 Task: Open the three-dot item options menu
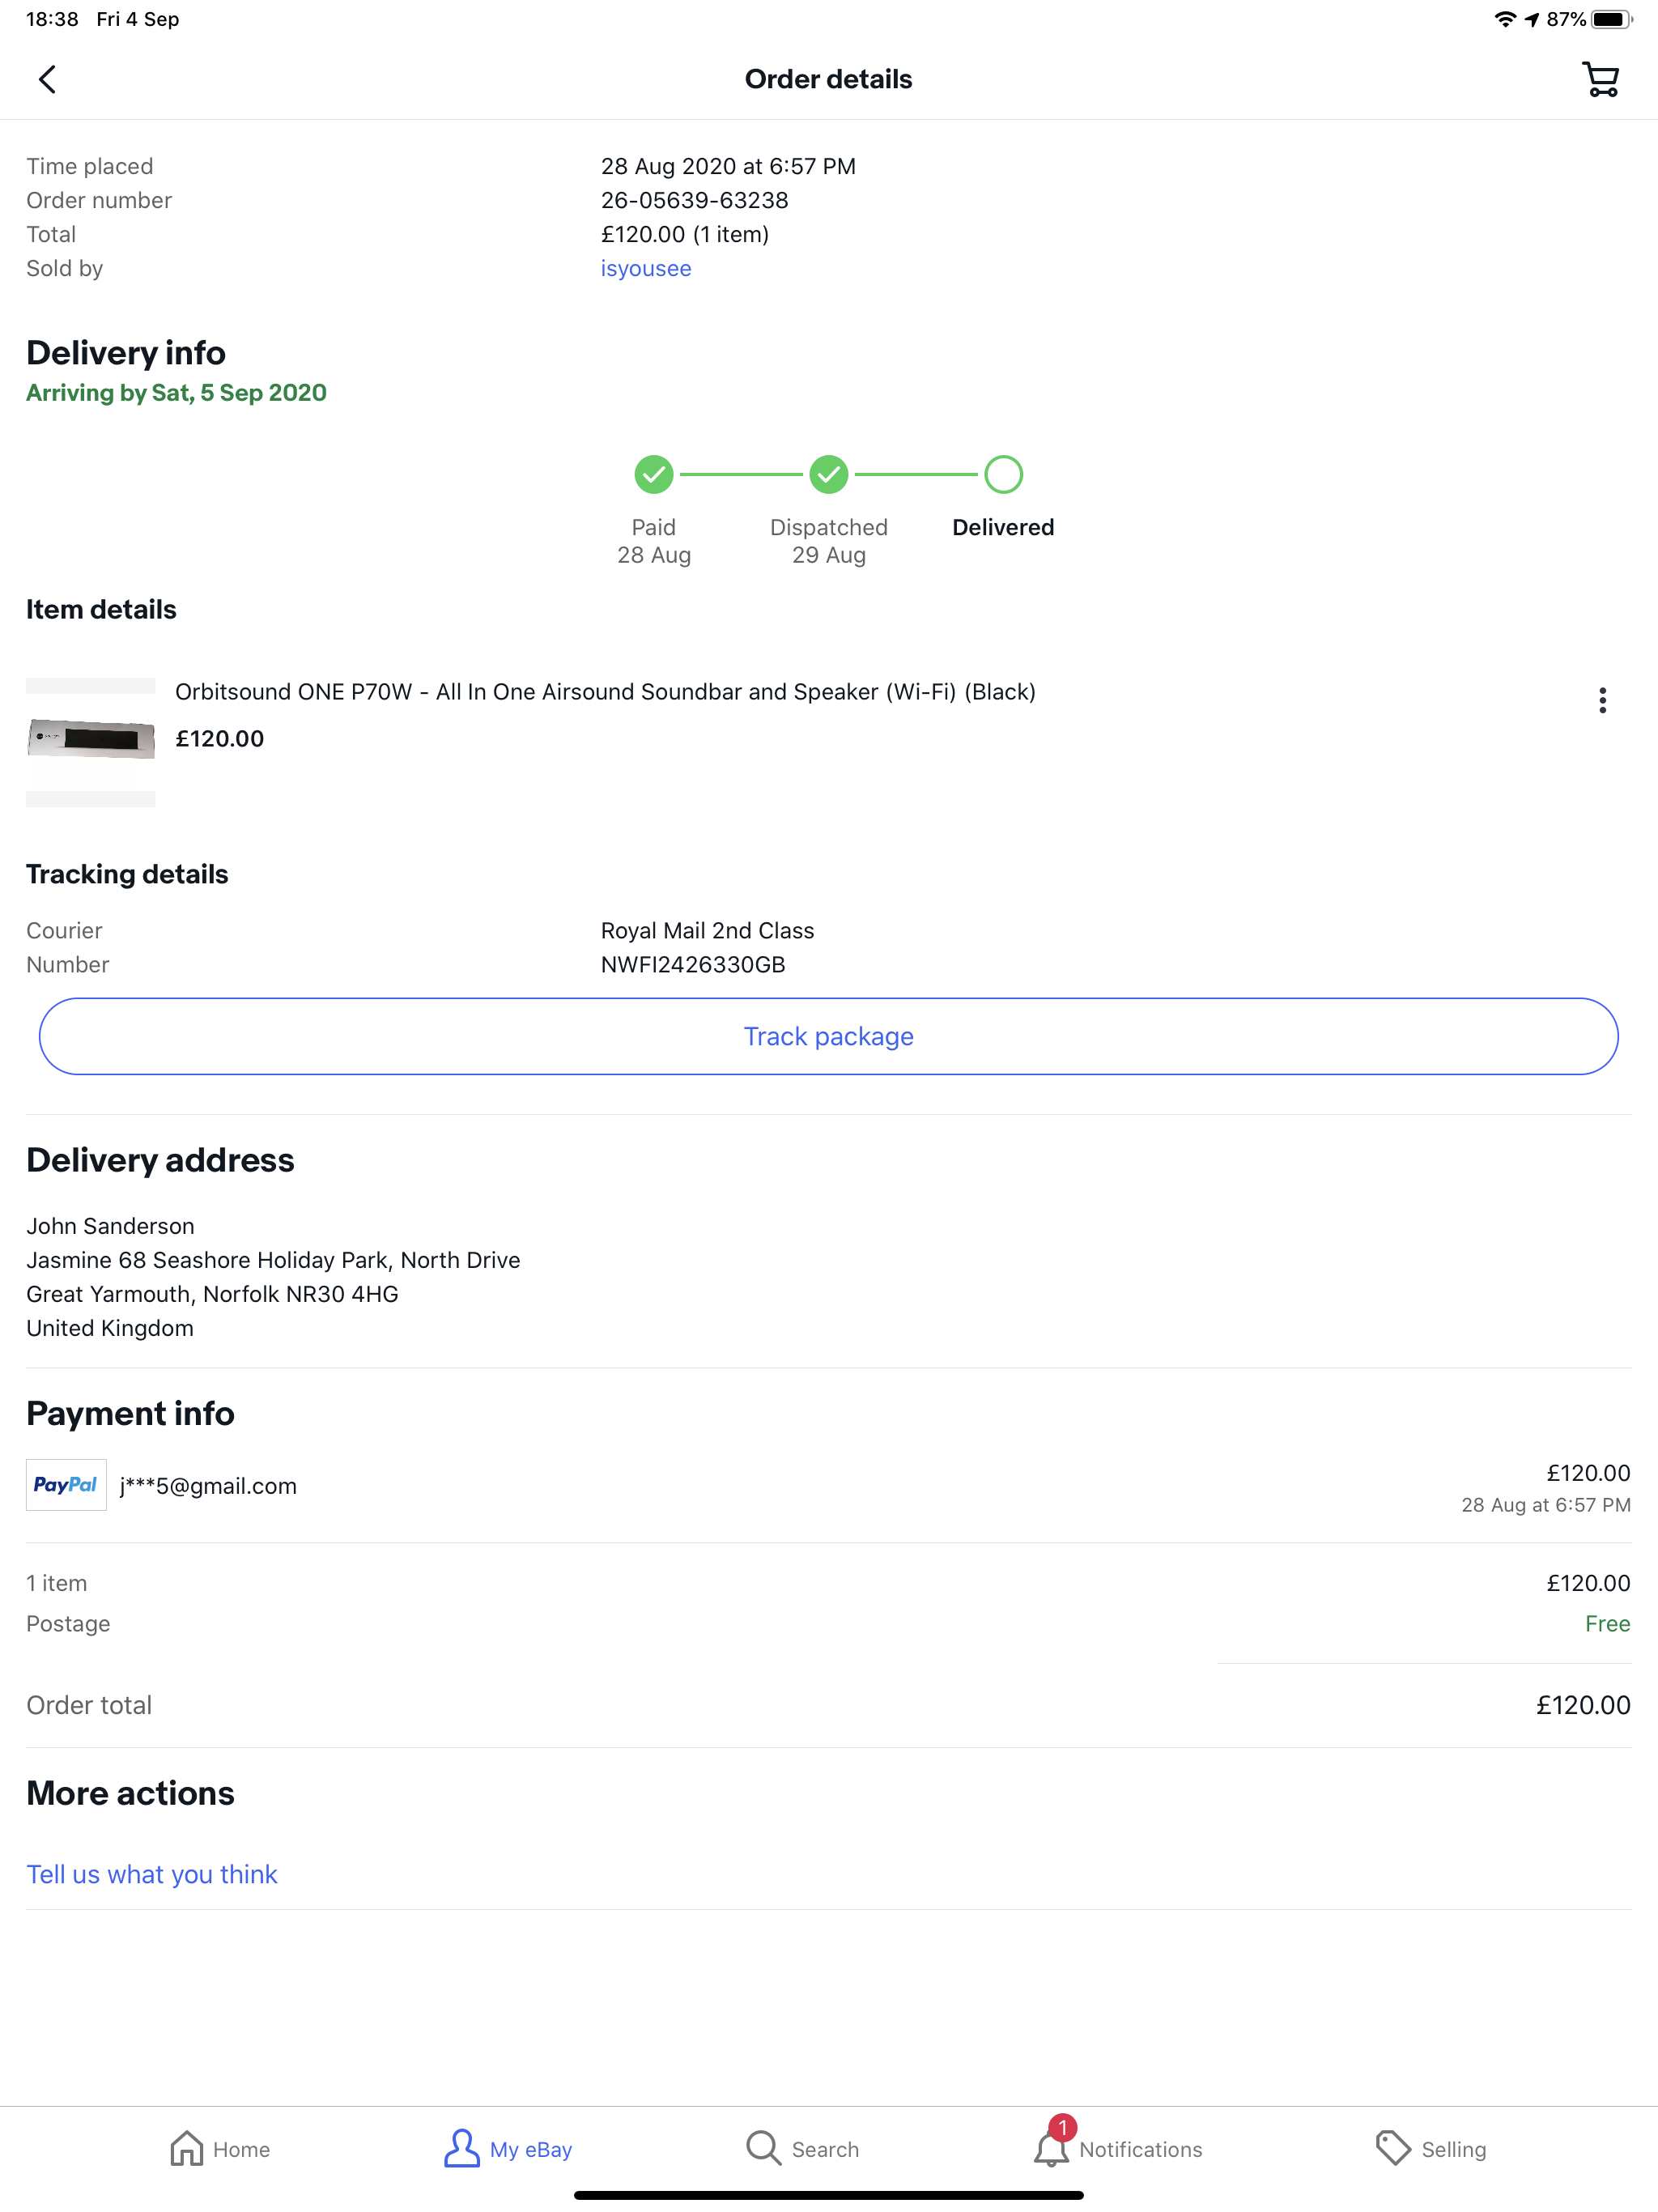(x=1602, y=700)
